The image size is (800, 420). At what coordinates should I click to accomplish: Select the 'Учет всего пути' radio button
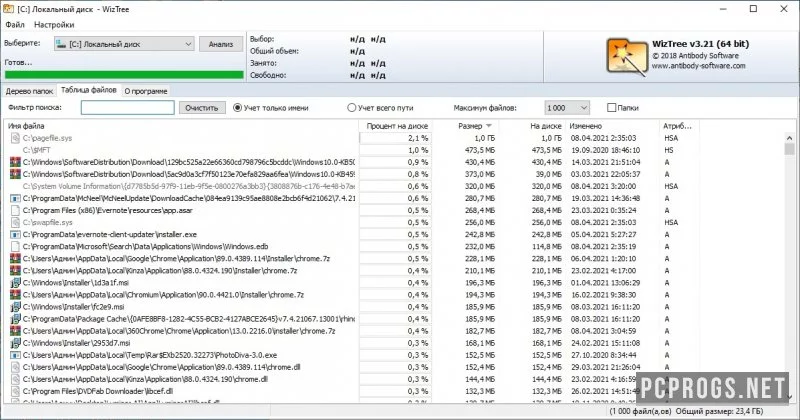click(352, 108)
